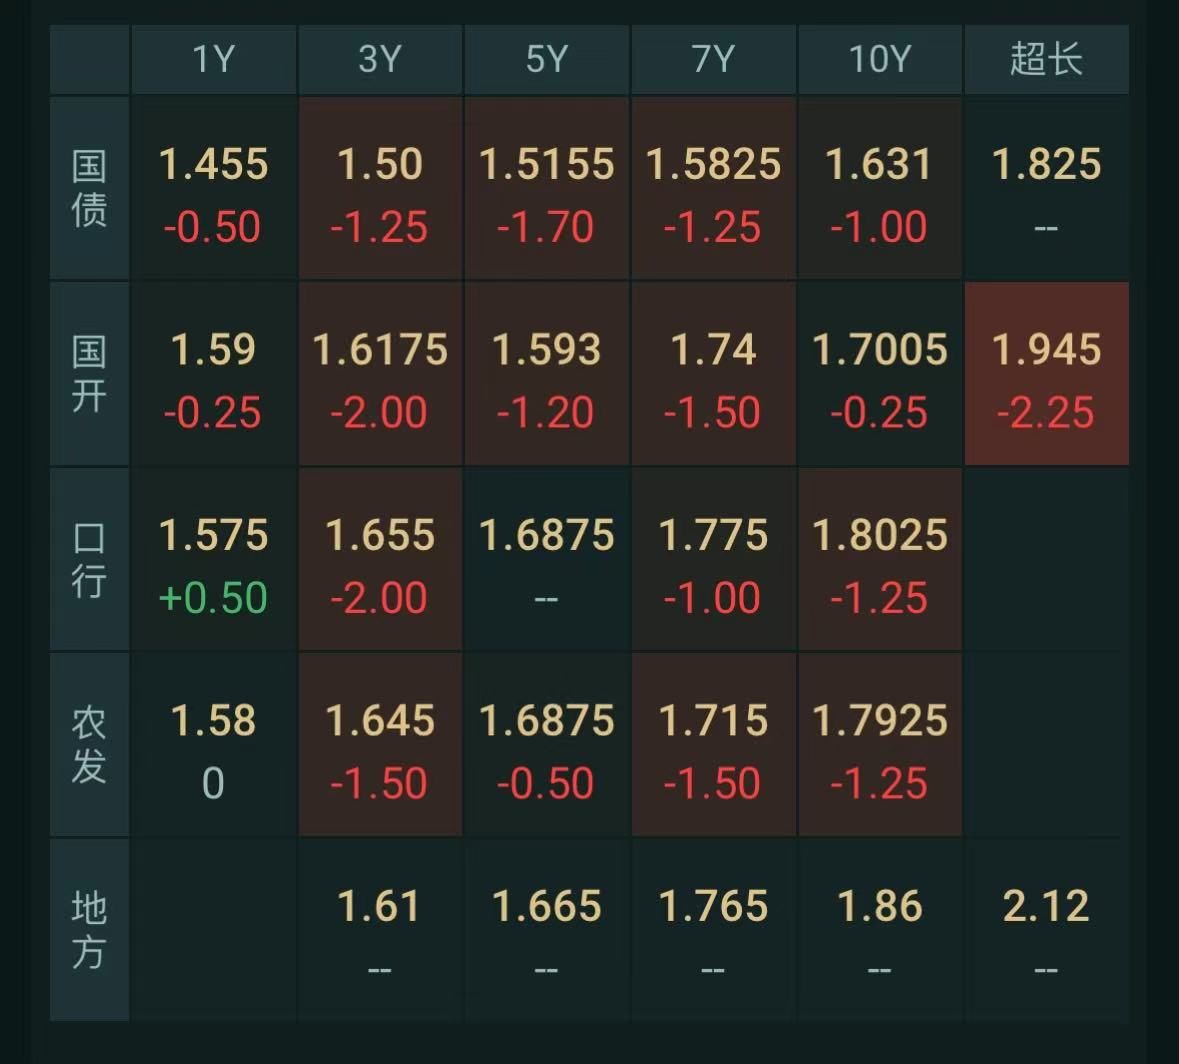
Task: Select 国开 3Y cell showing 1.6175
Action: (380, 374)
